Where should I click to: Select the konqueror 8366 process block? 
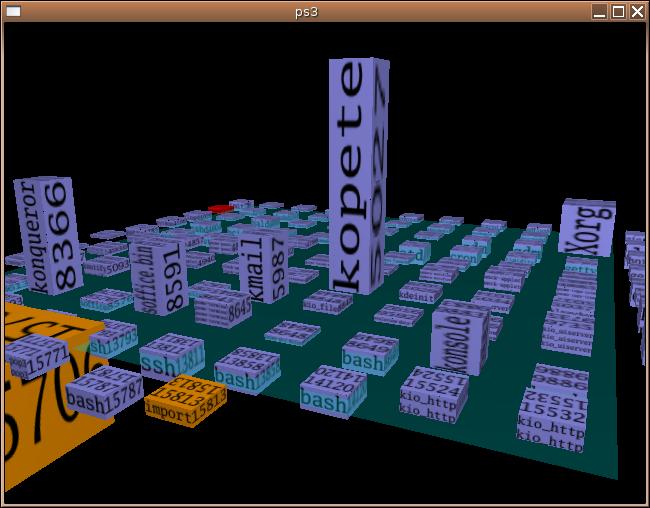coord(45,235)
